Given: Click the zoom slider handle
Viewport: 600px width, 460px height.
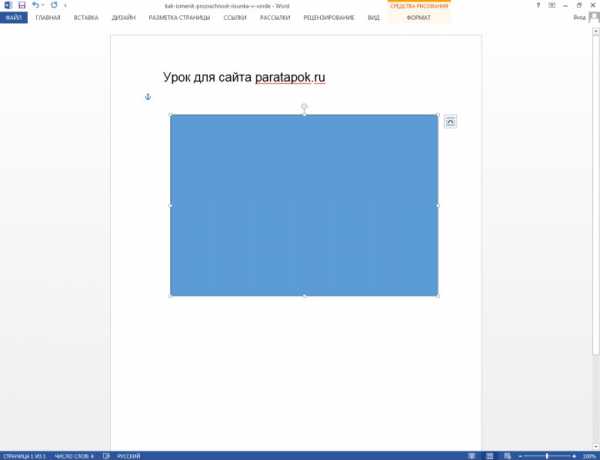Looking at the screenshot, I should coord(547,456).
